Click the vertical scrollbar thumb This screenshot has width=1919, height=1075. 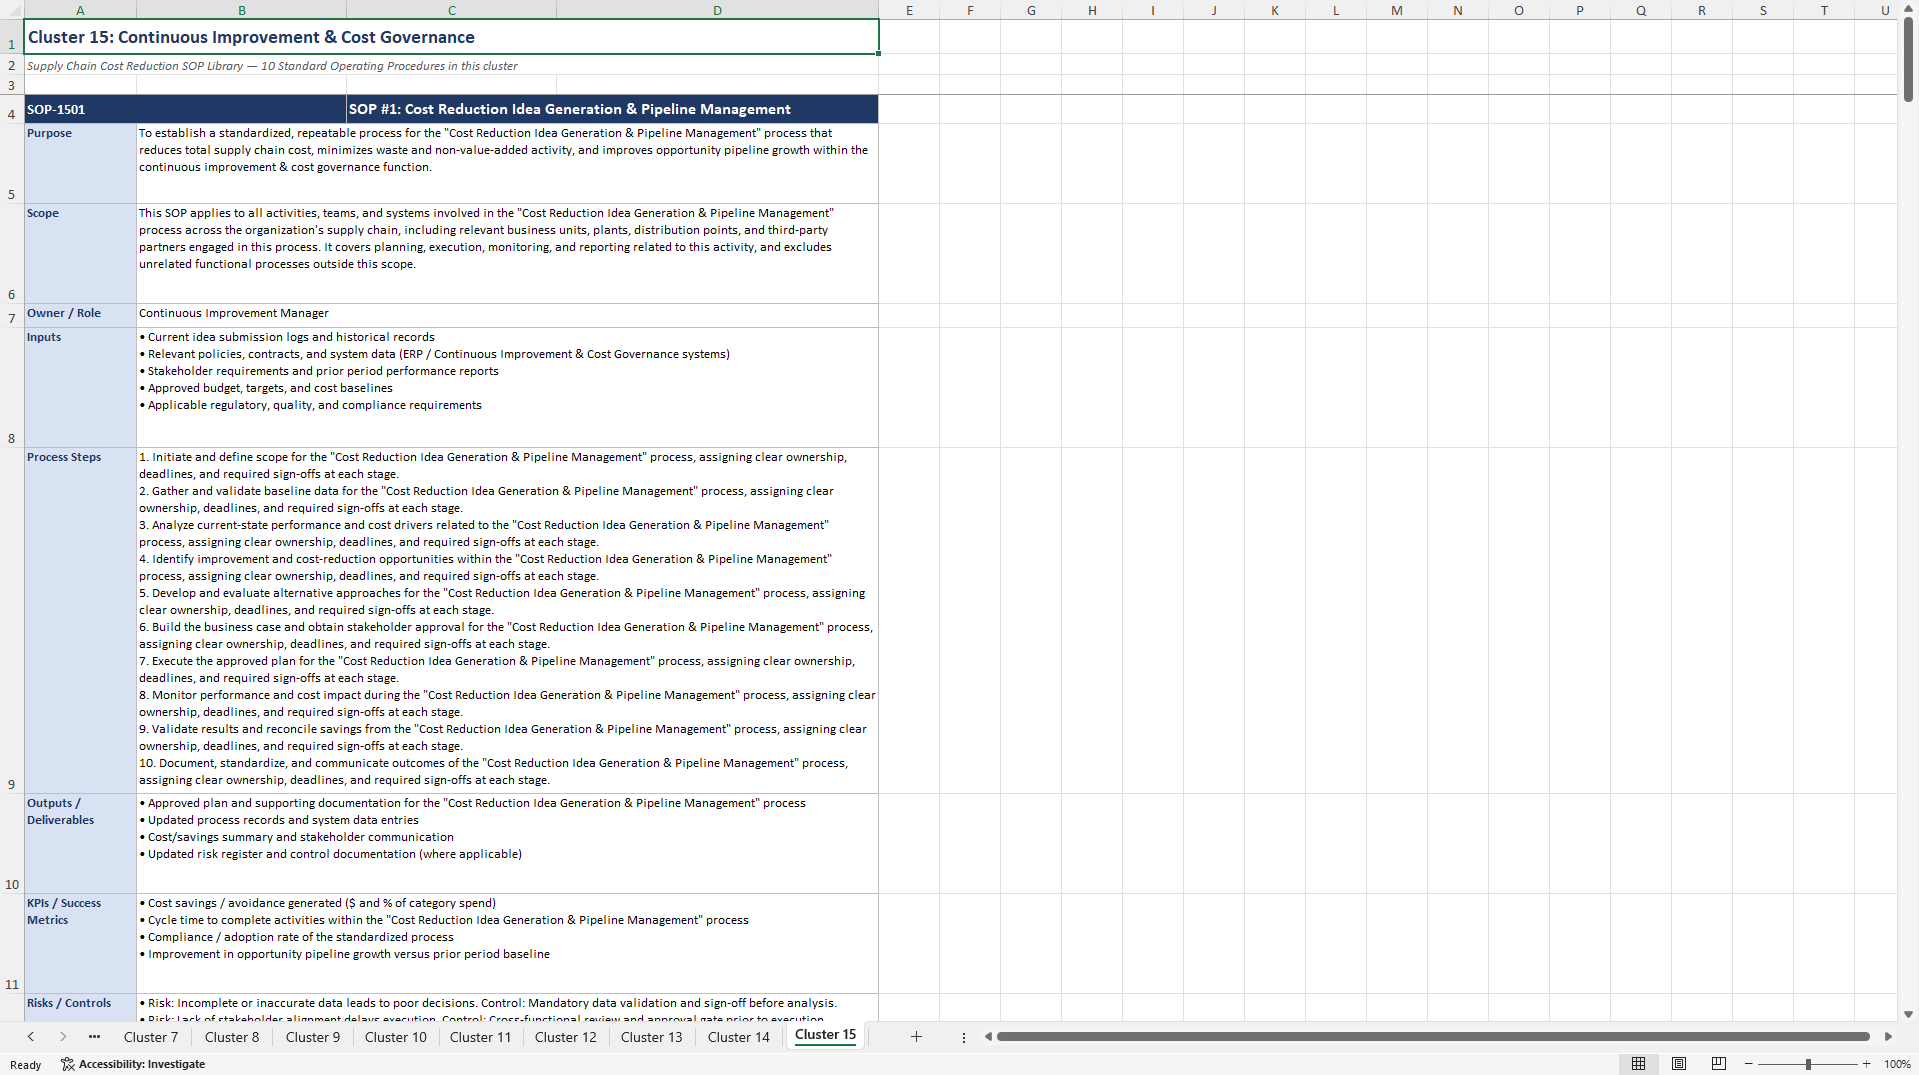(x=1908, y=60)
